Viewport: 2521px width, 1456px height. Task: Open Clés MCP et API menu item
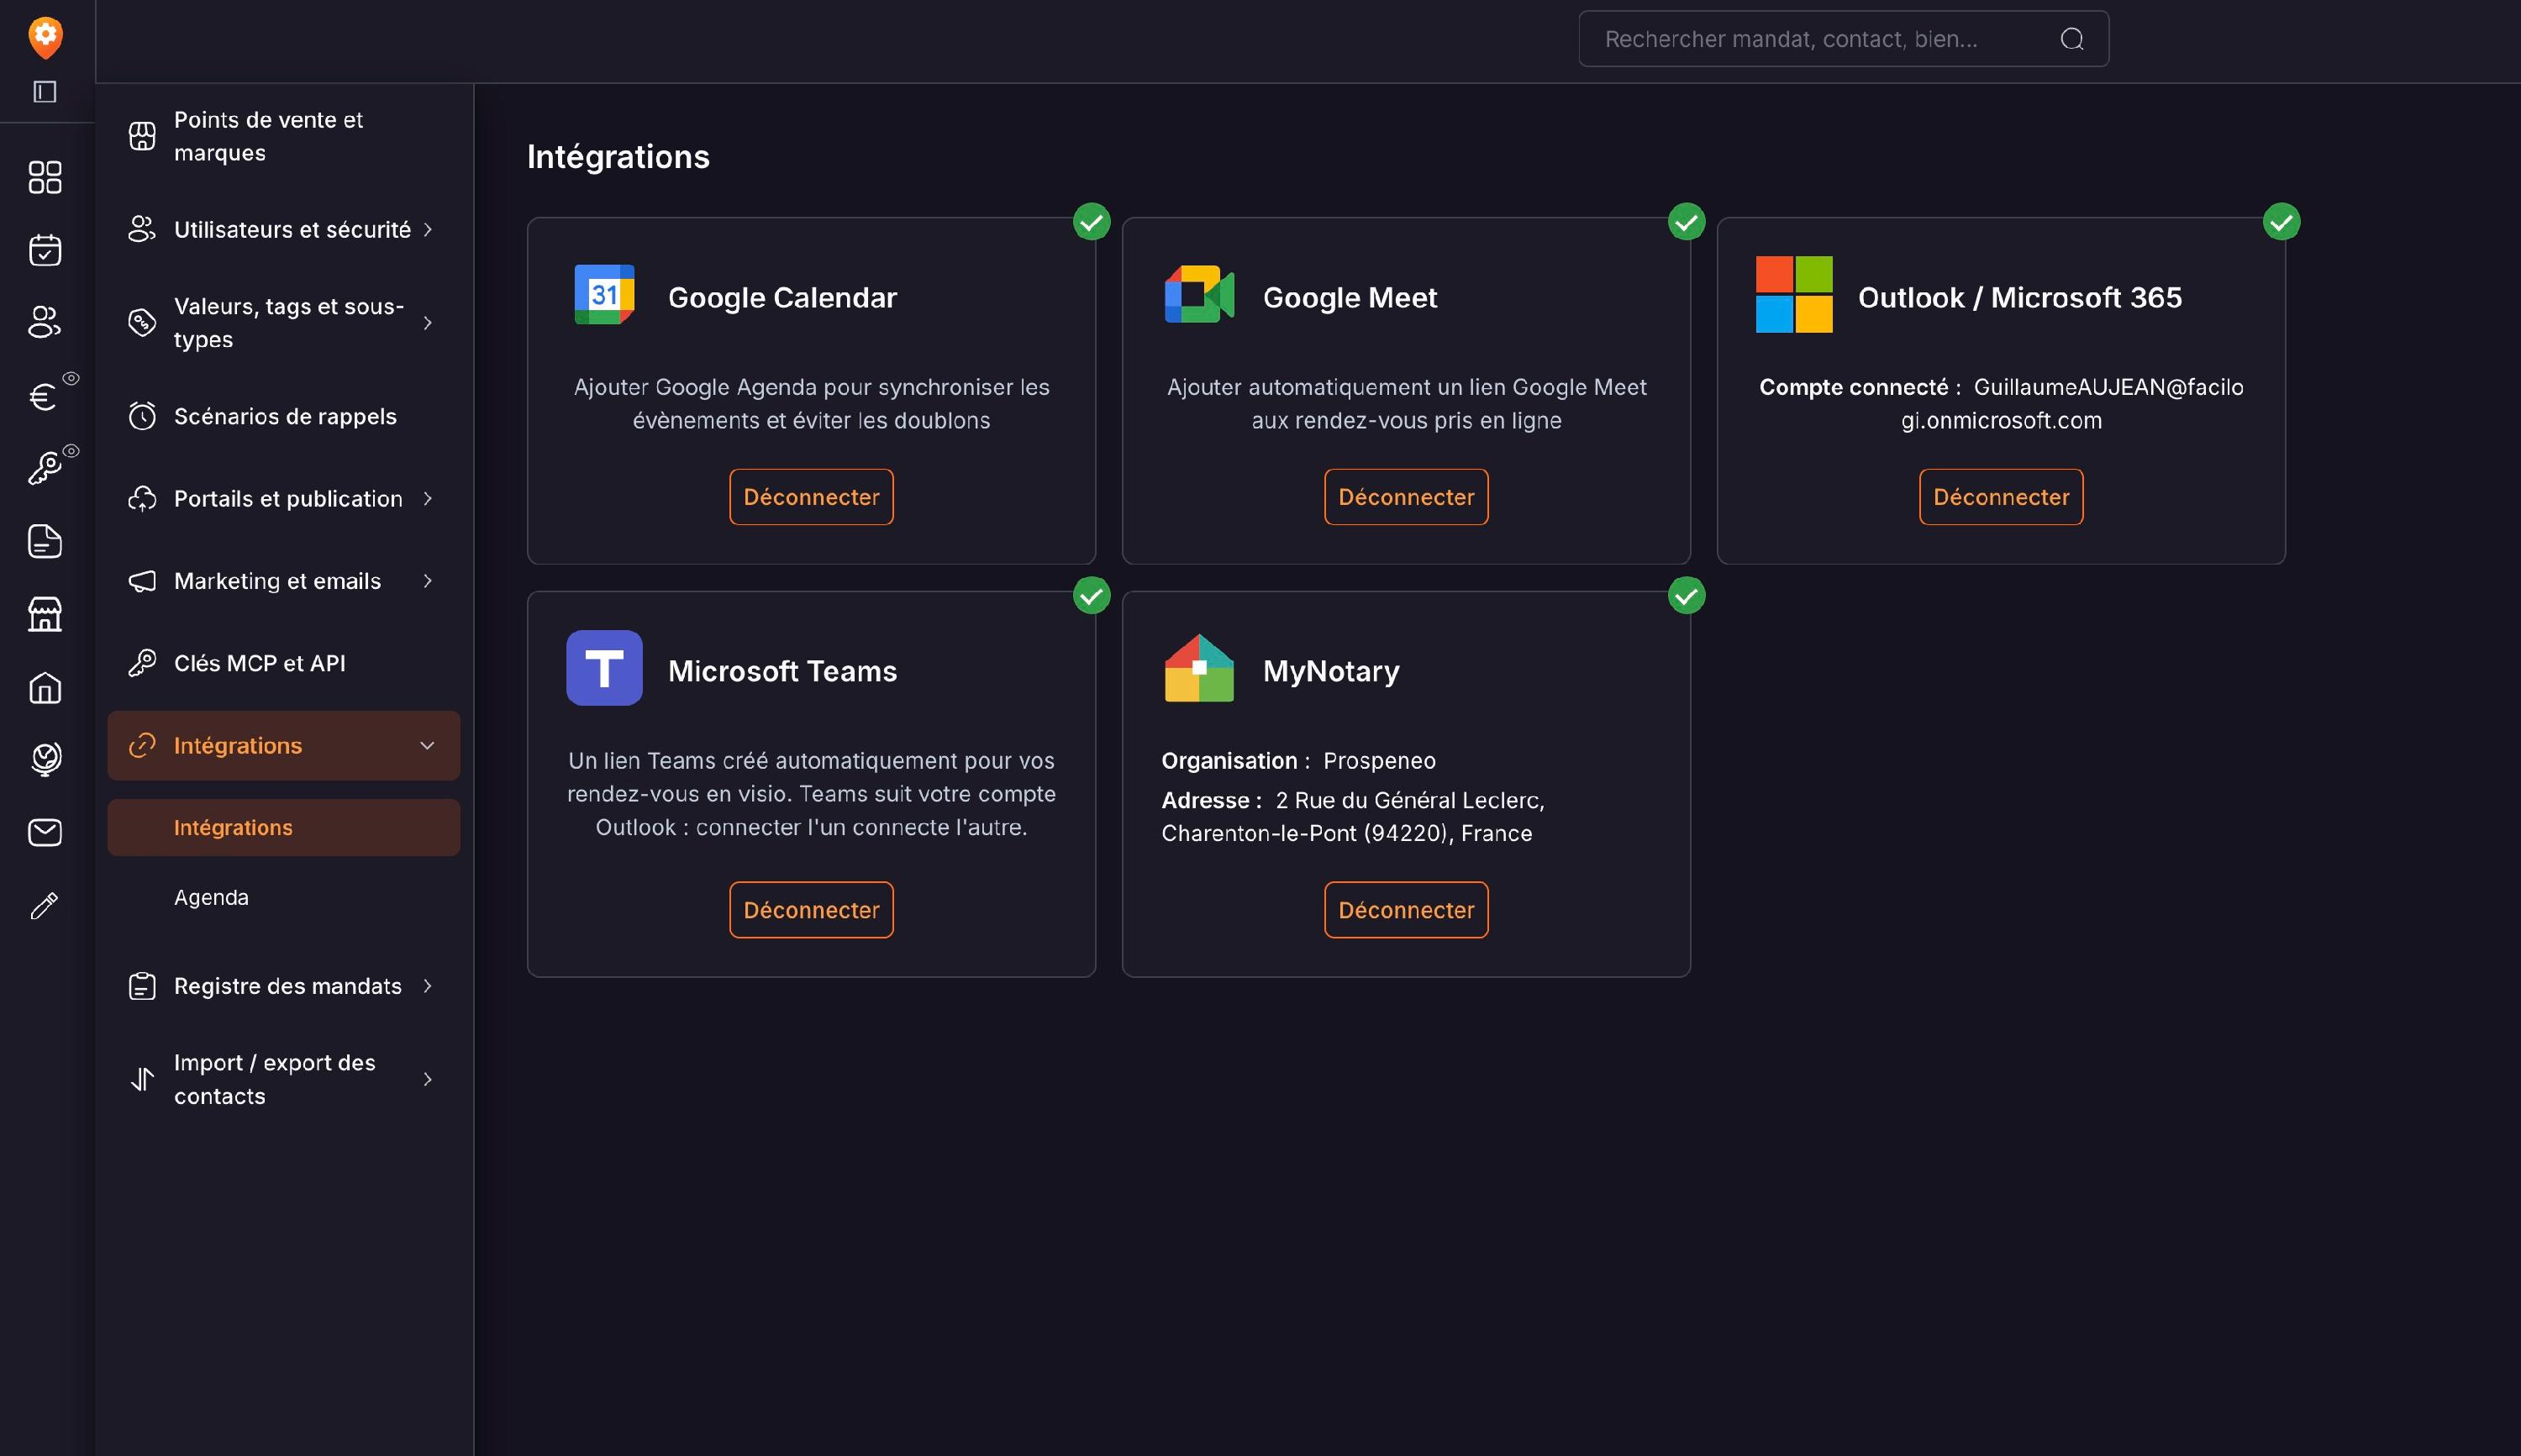point(284,663)
